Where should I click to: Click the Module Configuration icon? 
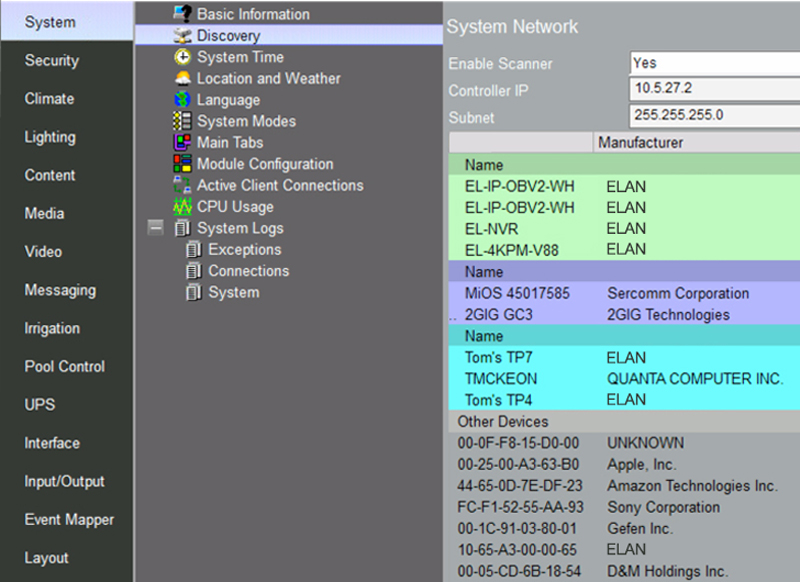point(183,164)
